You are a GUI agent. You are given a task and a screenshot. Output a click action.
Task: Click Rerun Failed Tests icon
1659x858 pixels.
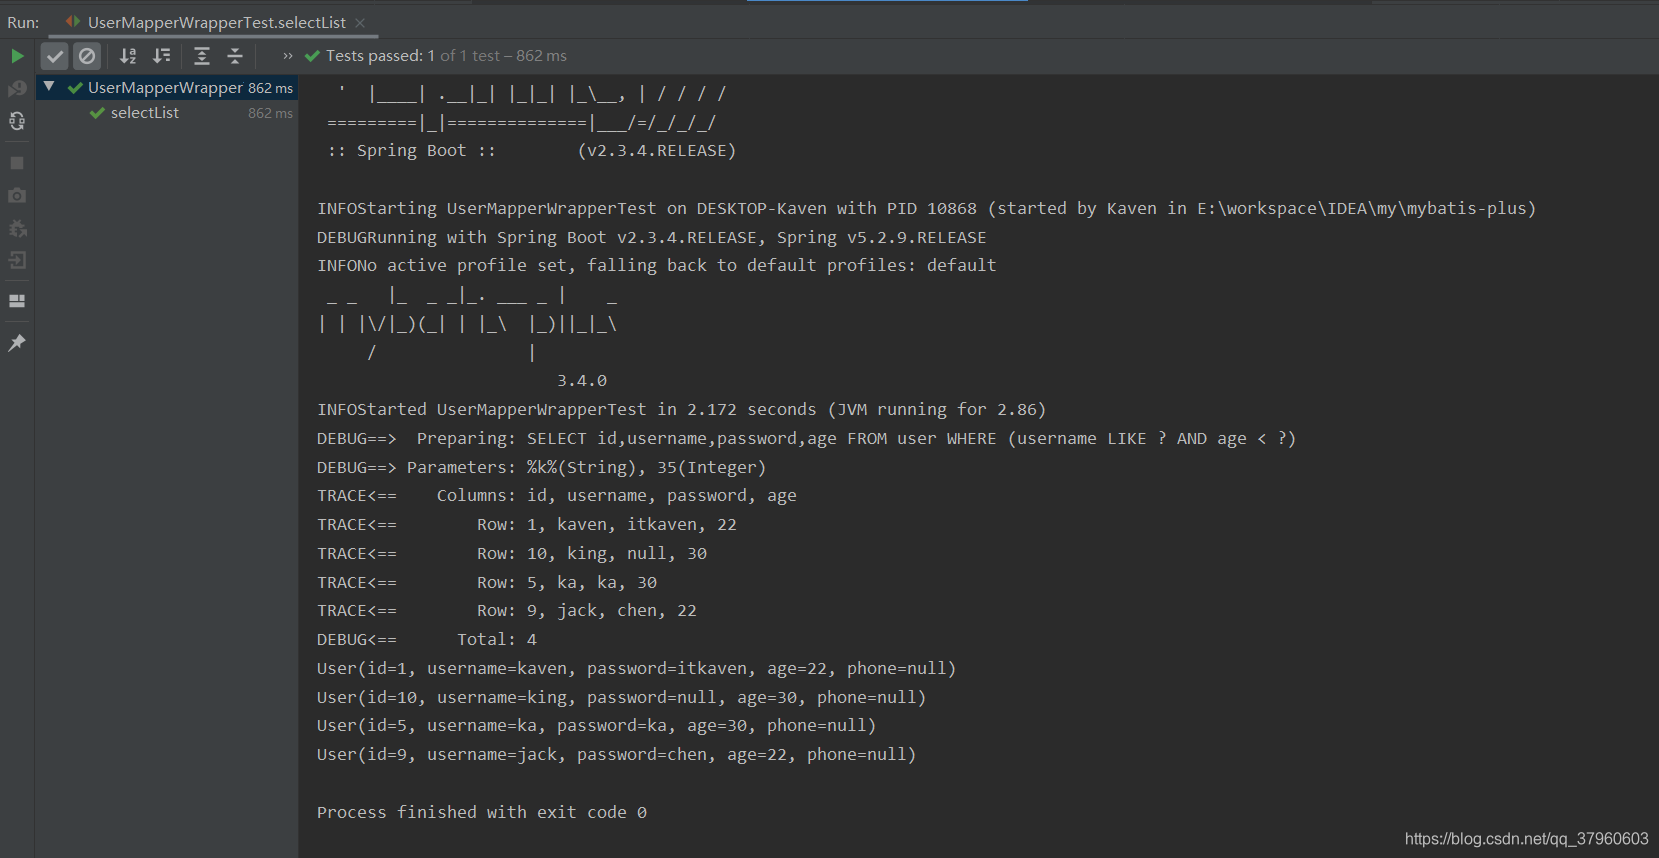pyautogui.click(x=17, y=89)
